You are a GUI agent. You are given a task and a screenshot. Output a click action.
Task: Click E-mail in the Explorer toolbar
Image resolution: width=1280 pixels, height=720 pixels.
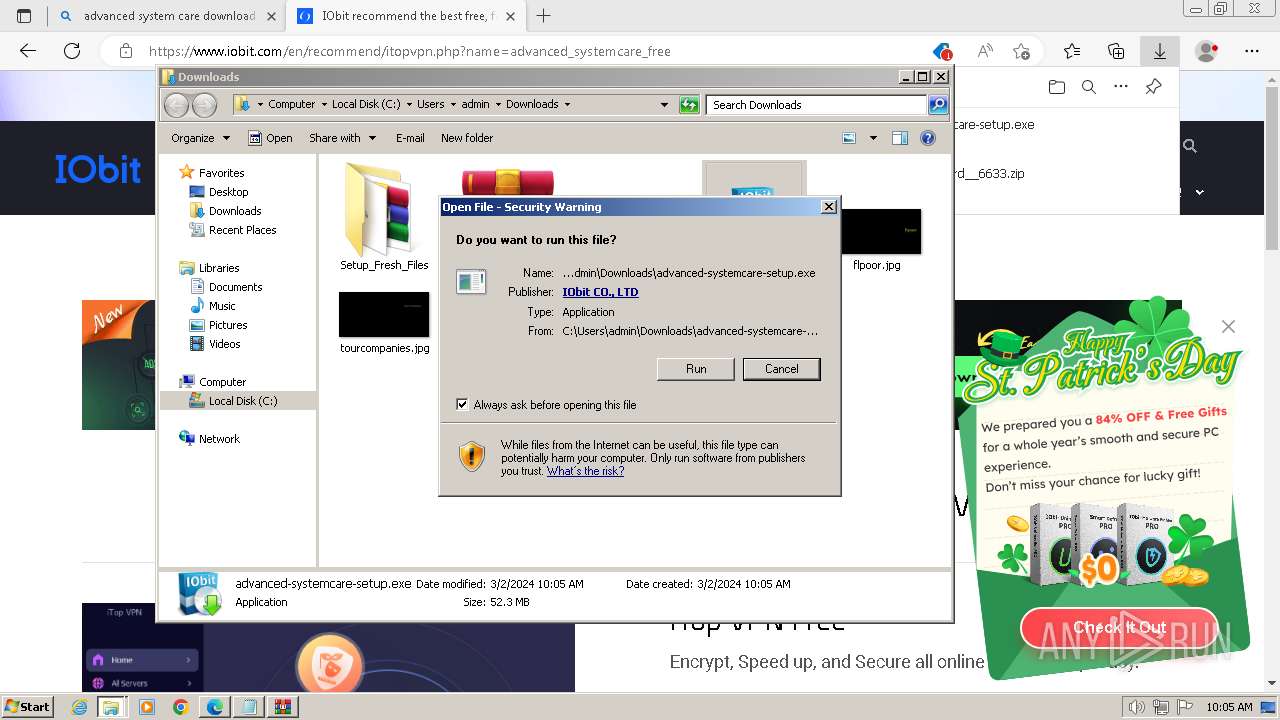(410, 138)
